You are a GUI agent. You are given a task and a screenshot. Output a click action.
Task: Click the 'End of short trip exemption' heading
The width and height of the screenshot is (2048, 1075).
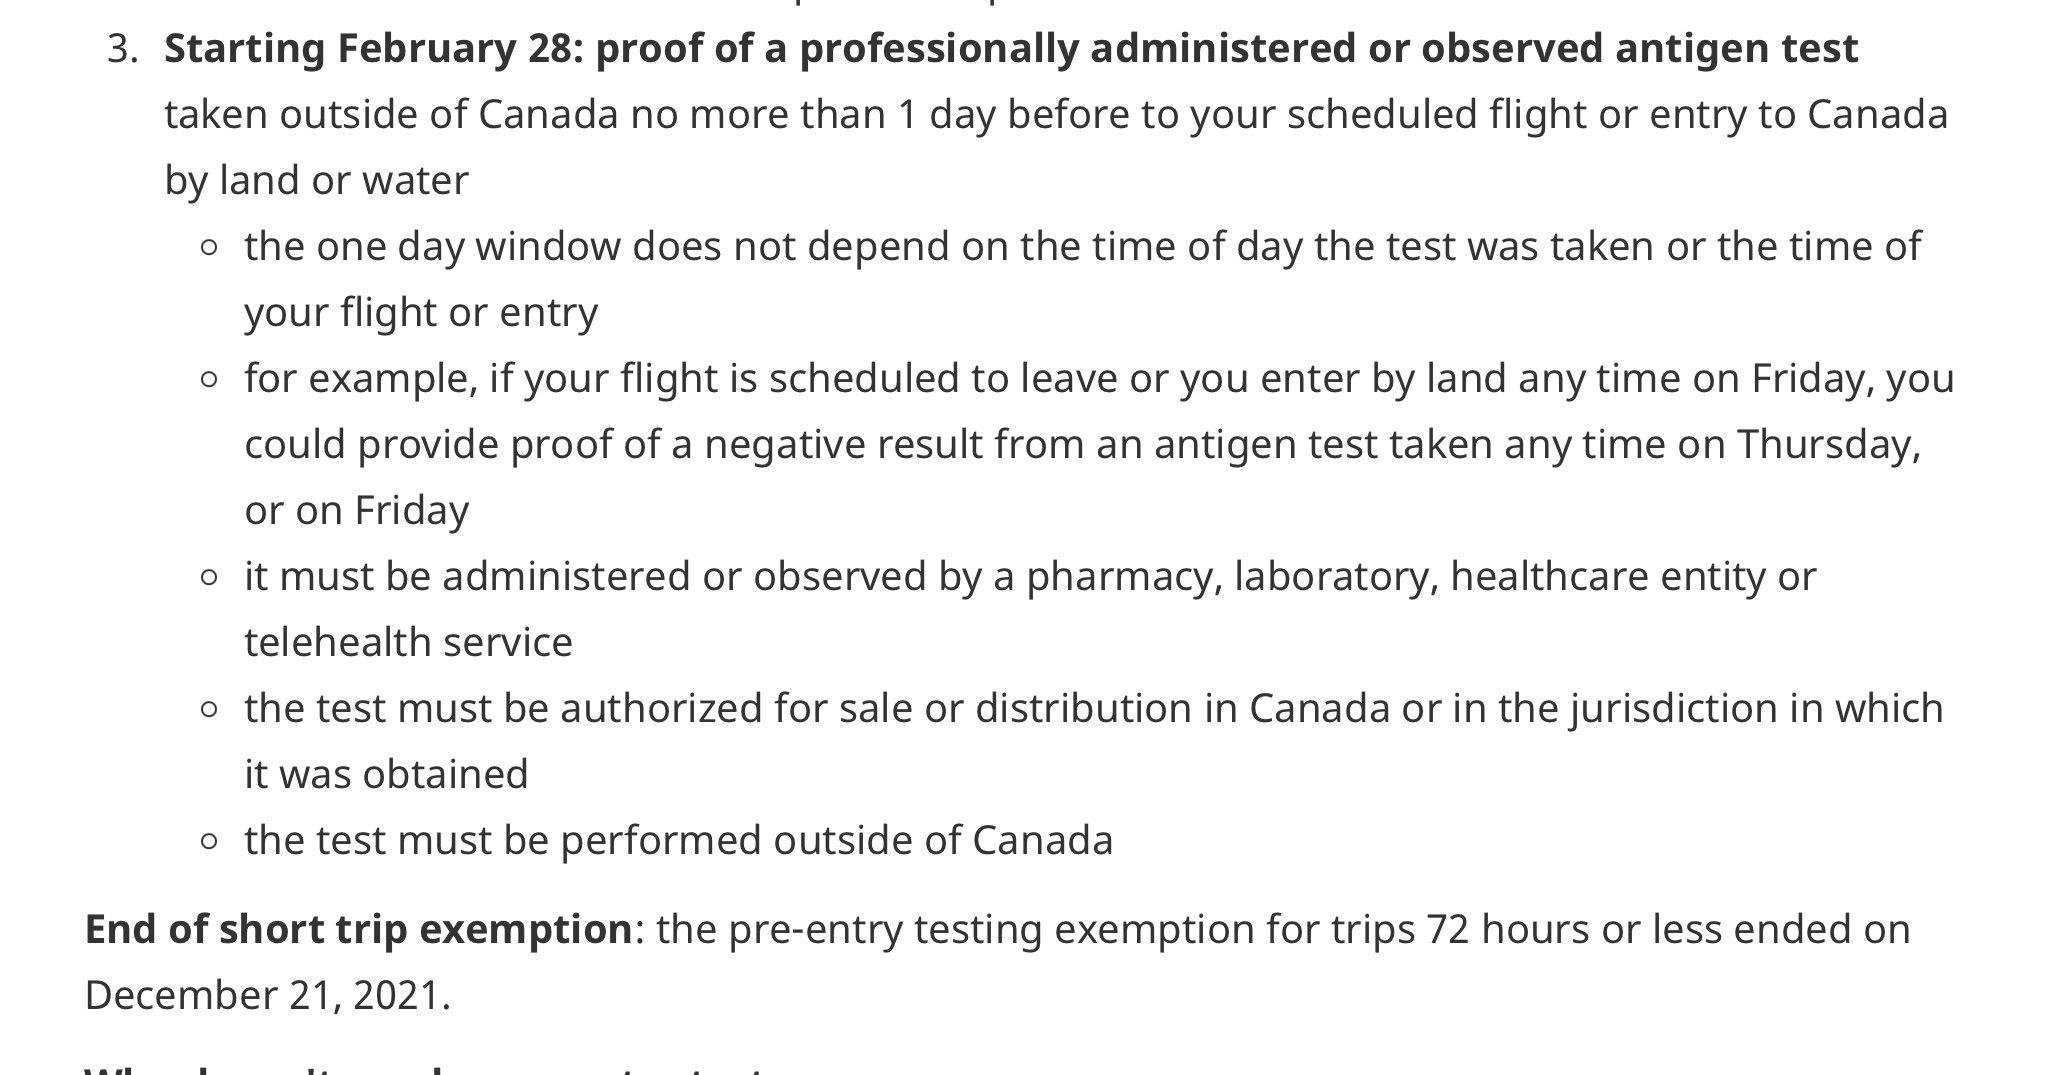(x=359, y=929)
